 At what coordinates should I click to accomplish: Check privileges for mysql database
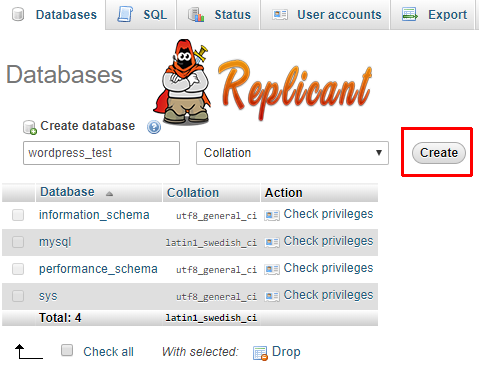pos(328,241)
